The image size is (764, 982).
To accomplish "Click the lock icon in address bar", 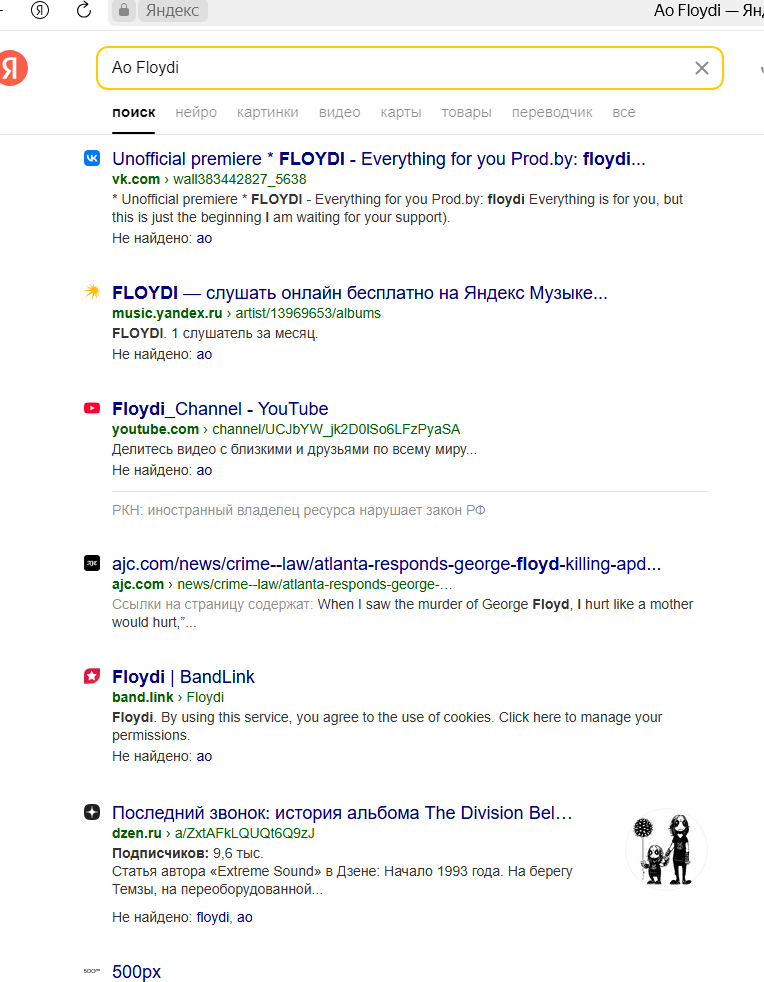I will (x=124, y=11).
